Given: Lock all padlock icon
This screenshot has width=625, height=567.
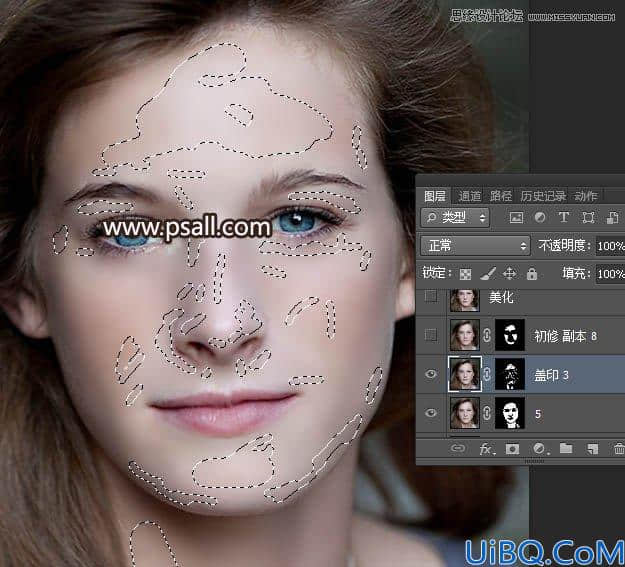Looking at the screenshot, I should click(532, 274).
